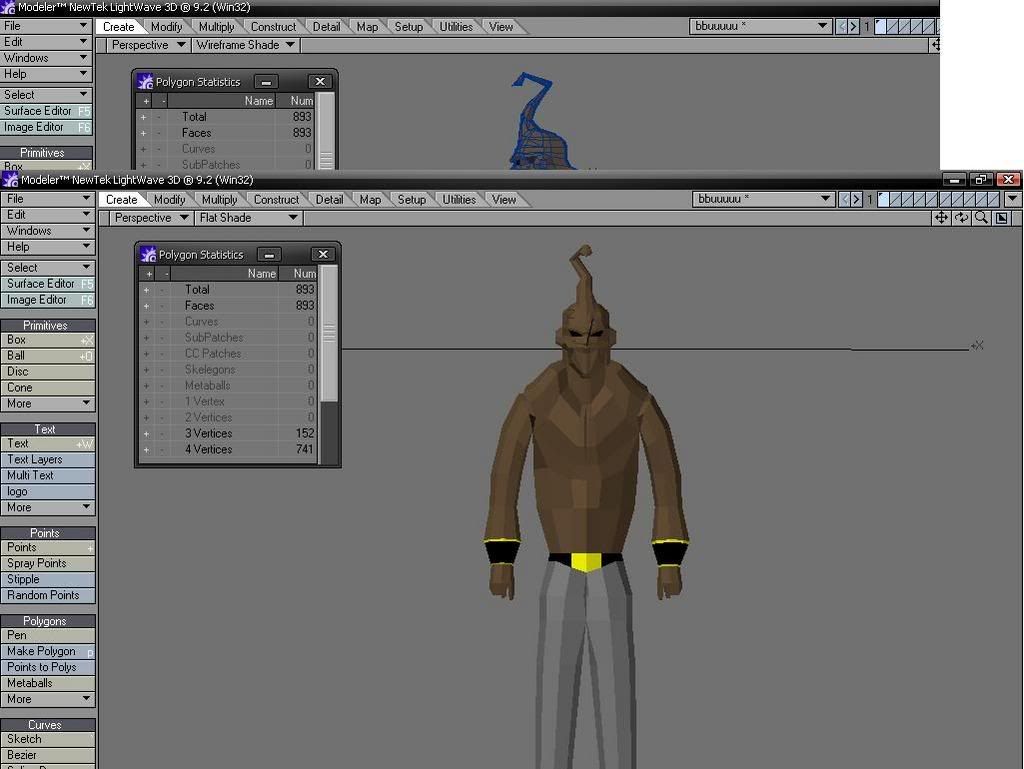Image resolution: width=1024 pixels, height=769 pixels.
Task: Click the minus icon in the 3 Vertices row
Action: (x=163, y=433)
